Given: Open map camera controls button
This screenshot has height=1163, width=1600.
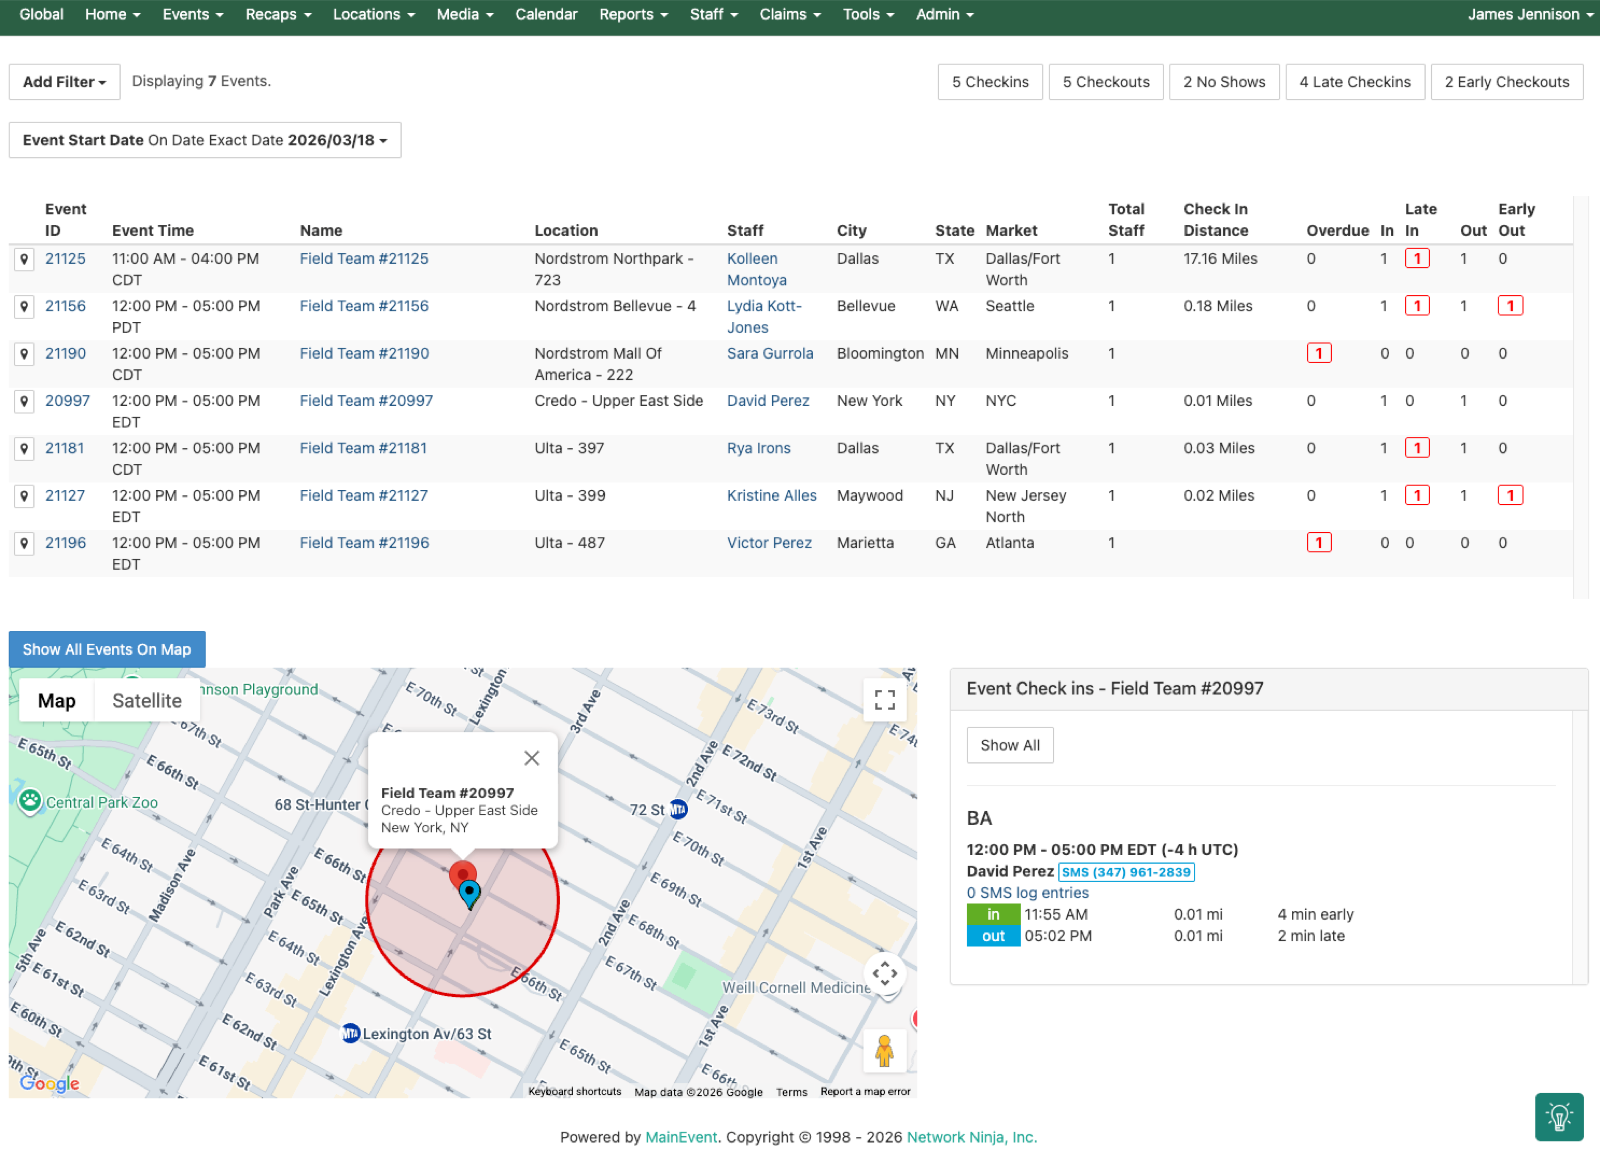Looking at the screenshot, I should point(884,973).
